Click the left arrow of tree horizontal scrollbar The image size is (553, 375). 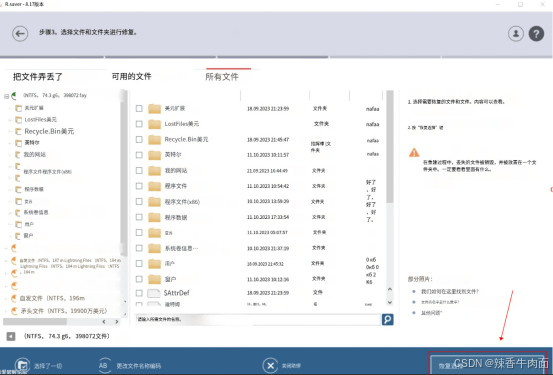tap(104, 322)
